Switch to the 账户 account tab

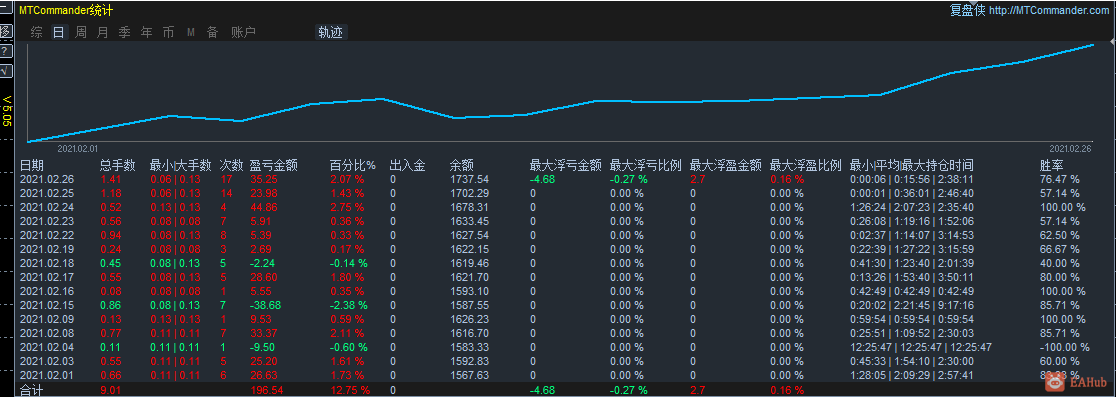point(243,32)
